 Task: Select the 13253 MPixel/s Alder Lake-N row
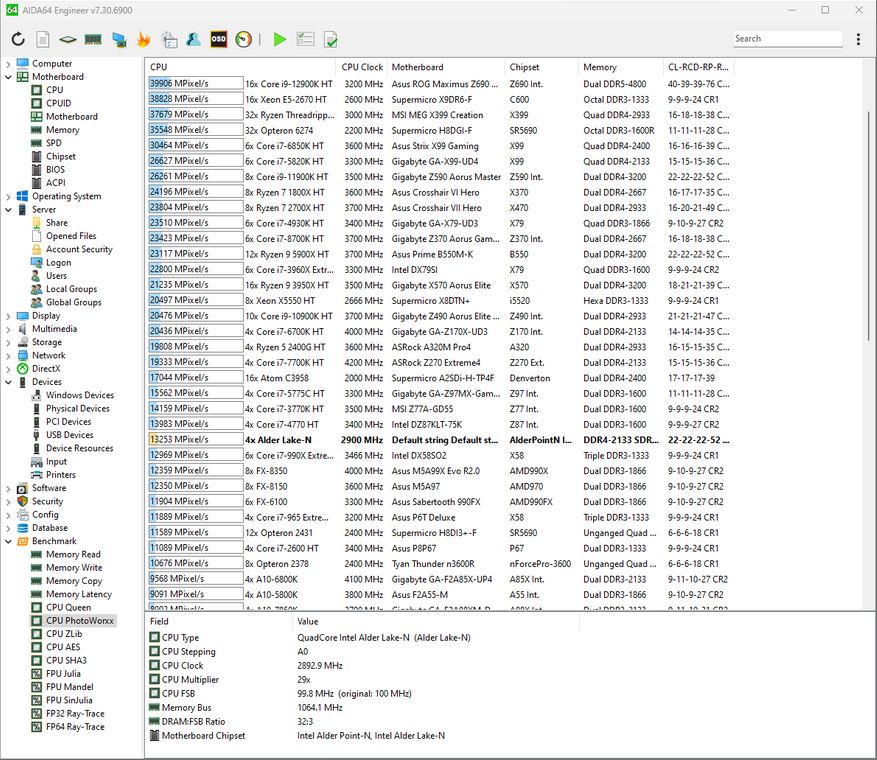click(440, 440)
